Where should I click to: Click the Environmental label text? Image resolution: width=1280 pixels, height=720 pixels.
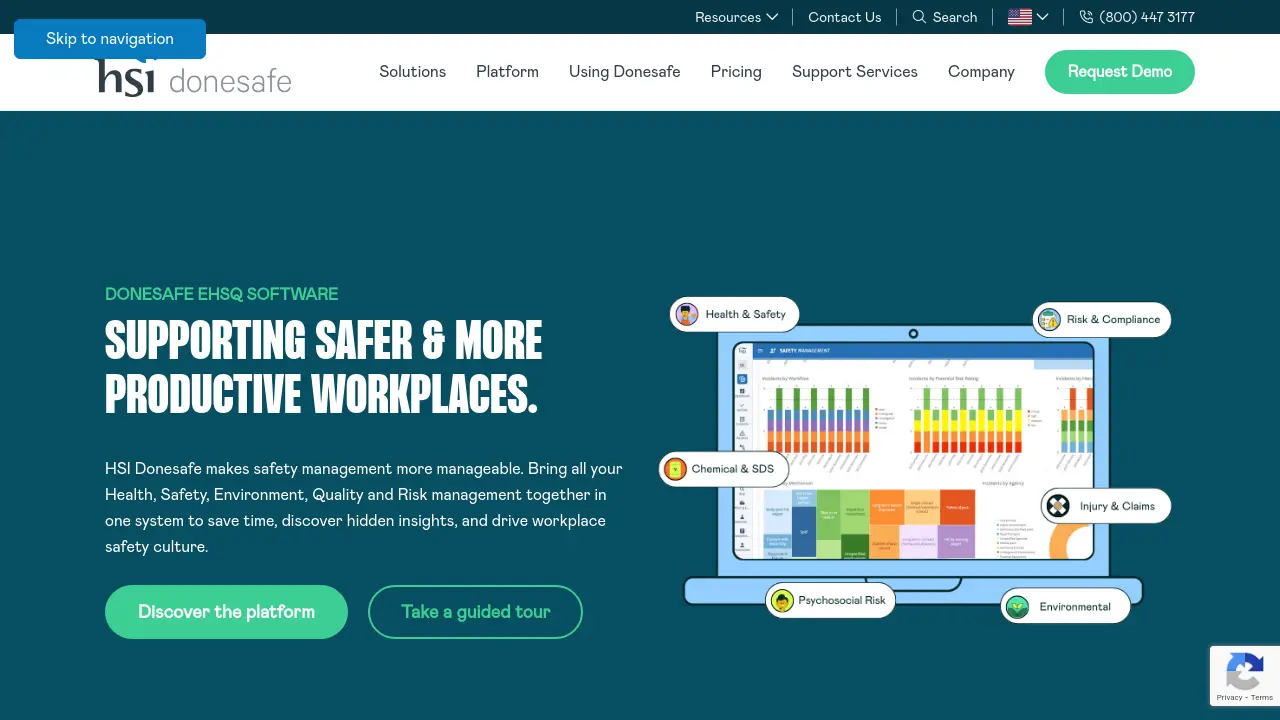tap(1075, 607)
